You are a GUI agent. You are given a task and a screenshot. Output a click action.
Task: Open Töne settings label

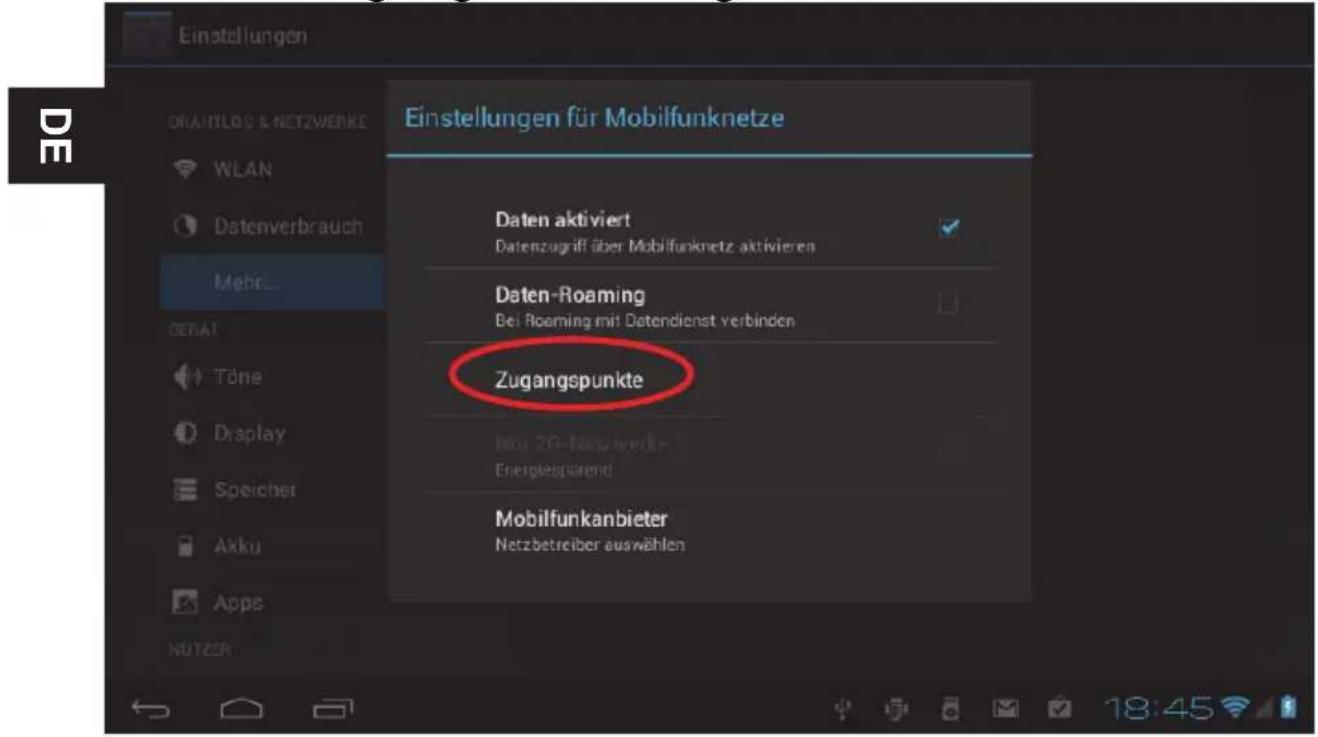[237, 378]
